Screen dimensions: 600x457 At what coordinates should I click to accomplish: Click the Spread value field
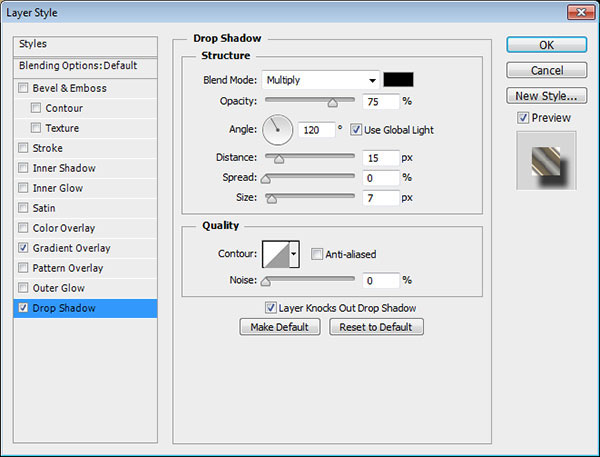(x=381, y=178)
